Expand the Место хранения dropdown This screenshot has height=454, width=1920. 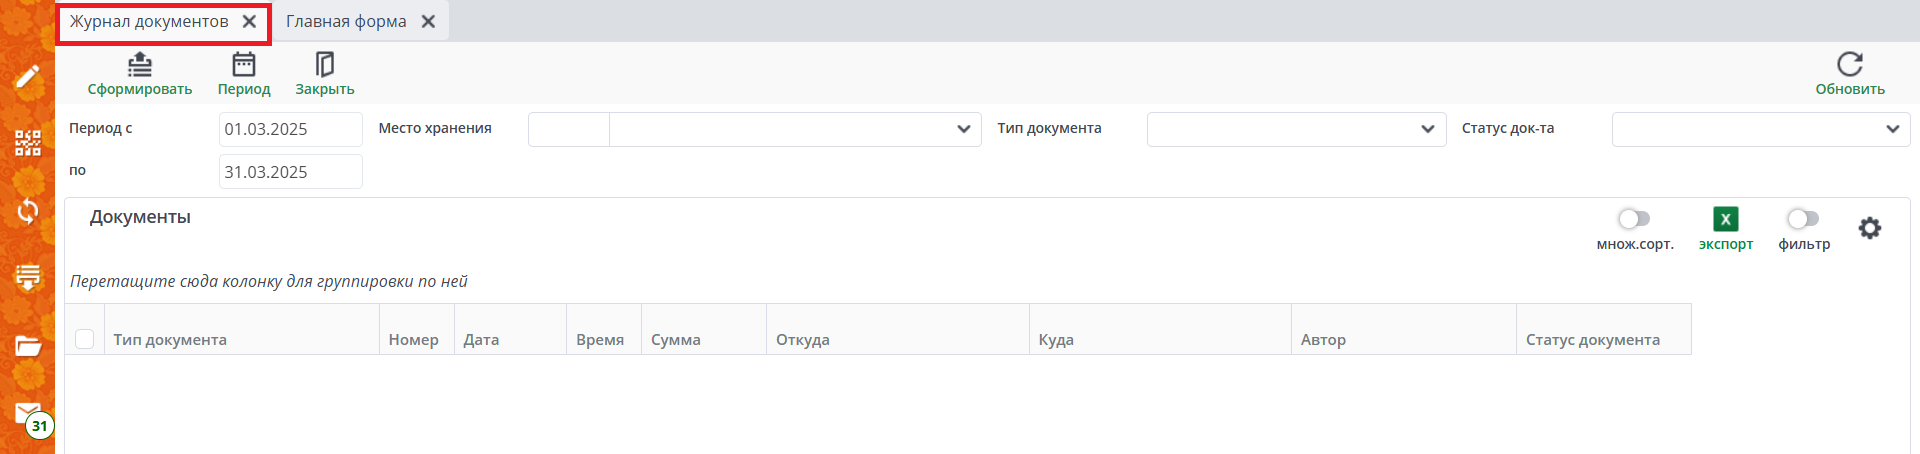(963, 129)
